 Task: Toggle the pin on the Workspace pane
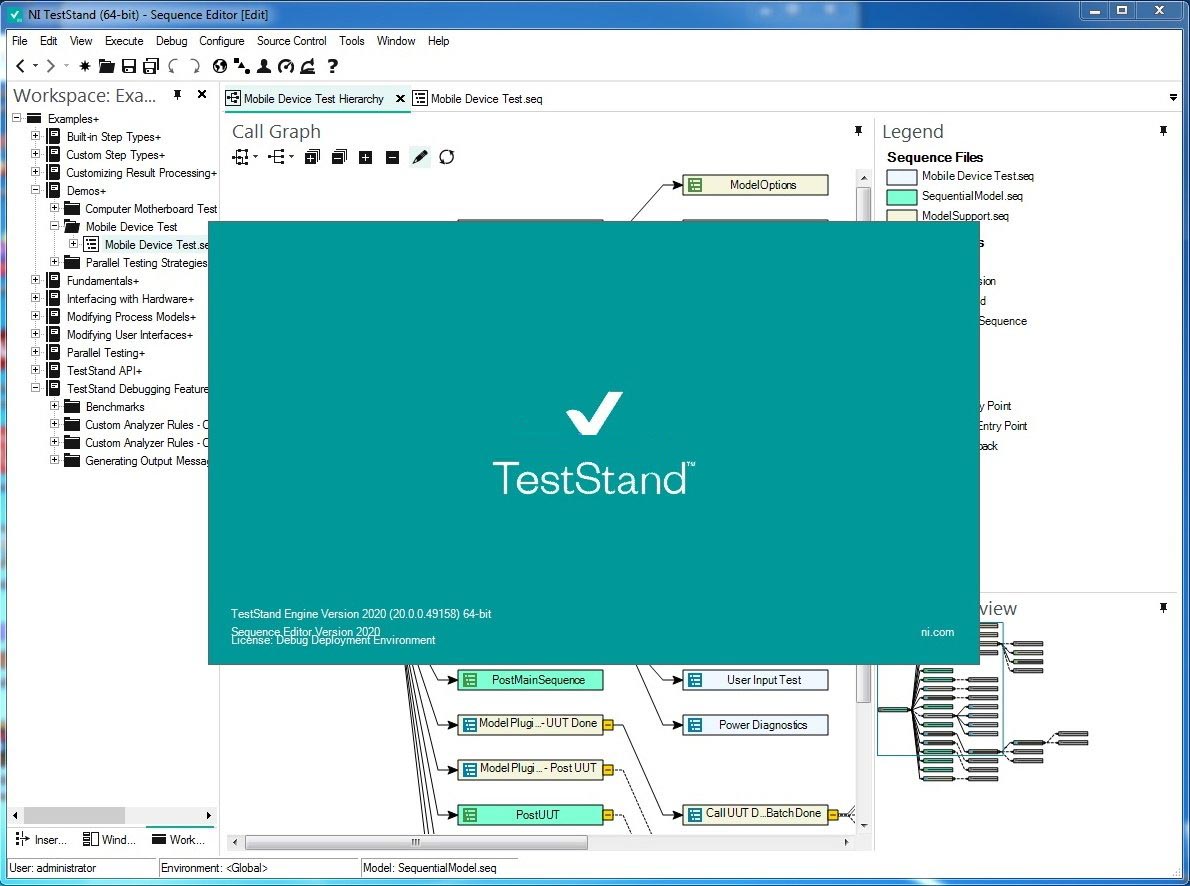177,95
